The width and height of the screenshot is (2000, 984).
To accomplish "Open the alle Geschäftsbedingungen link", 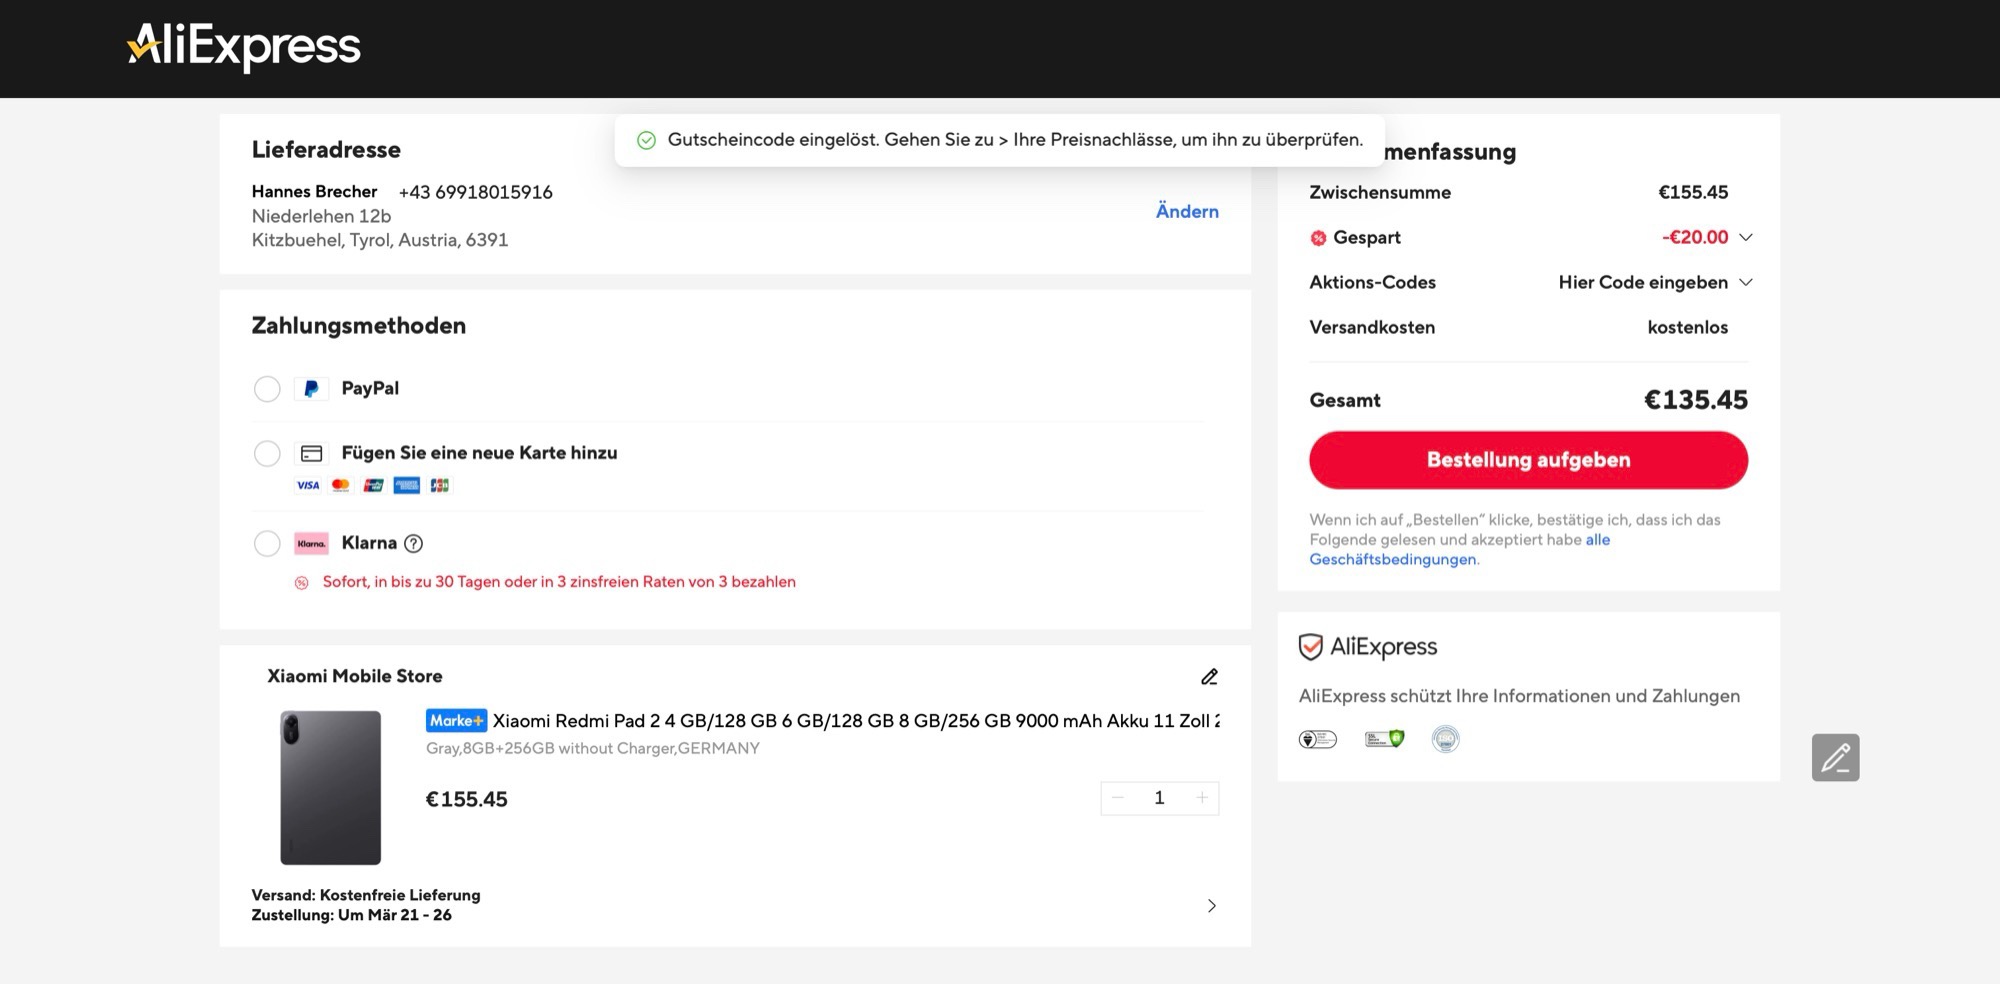I will point(1460,550).
